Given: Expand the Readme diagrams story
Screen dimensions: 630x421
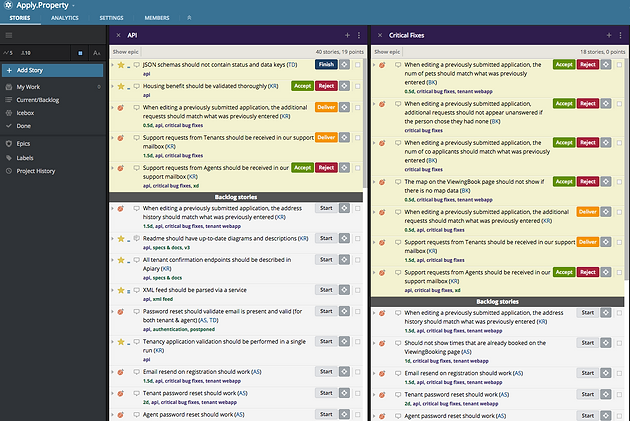Looking at the screenshot, I should 112,239.
